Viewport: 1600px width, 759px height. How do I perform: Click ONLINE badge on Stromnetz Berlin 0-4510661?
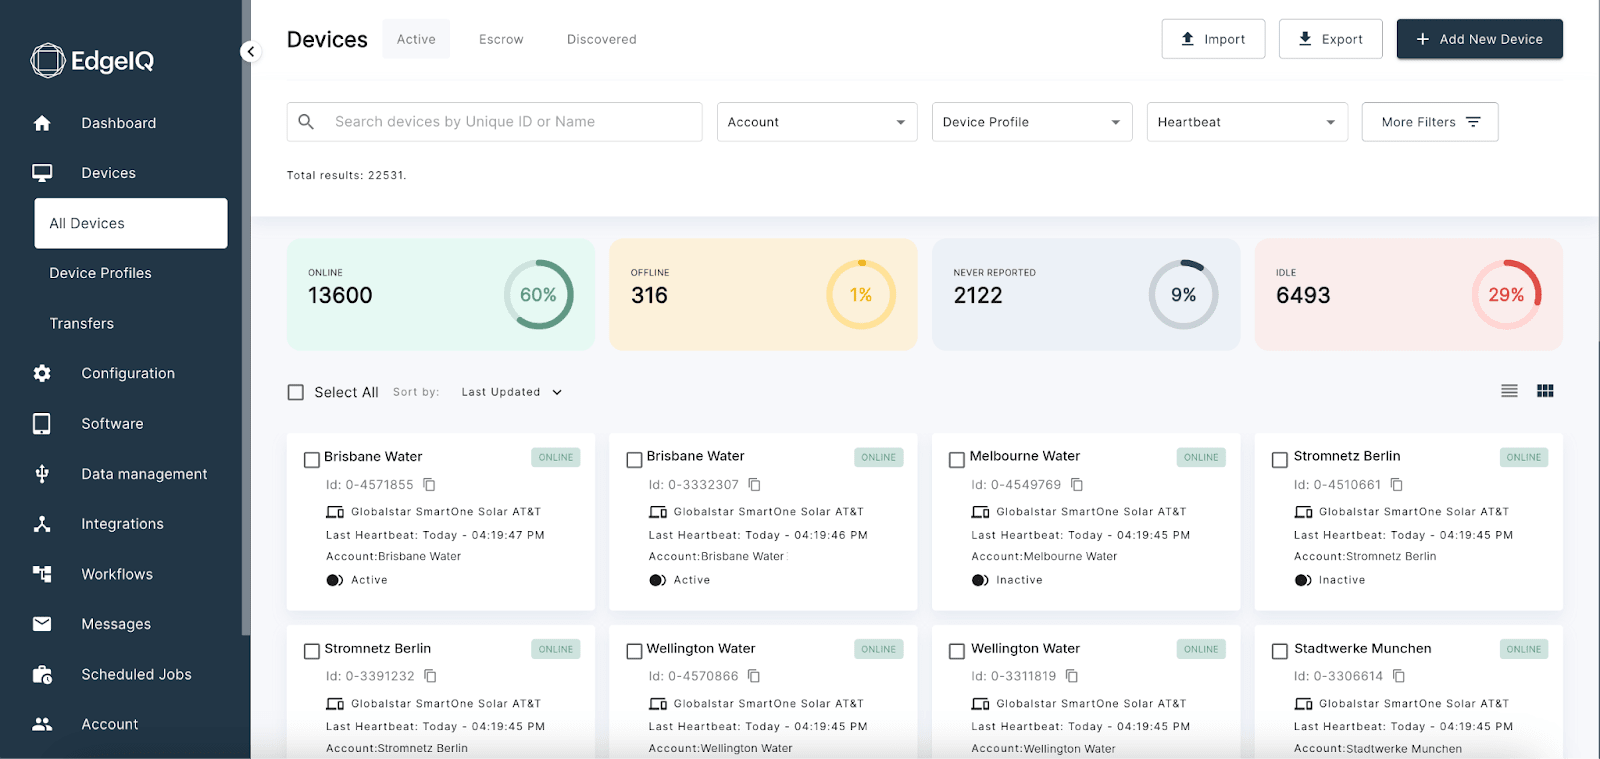(x=1524, y=457)
